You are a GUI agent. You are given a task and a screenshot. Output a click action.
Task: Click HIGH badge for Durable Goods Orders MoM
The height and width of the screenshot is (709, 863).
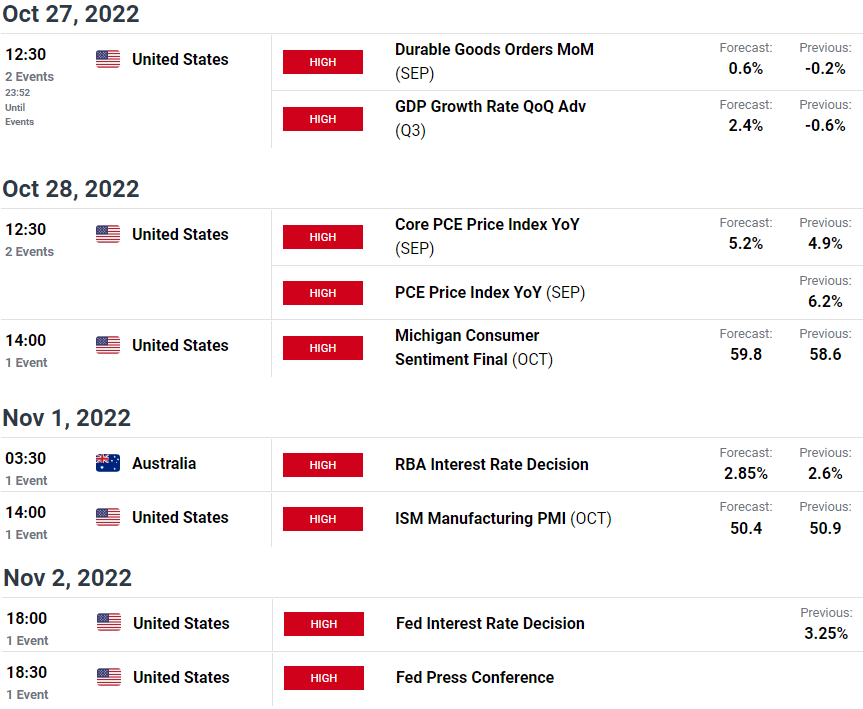tap(323, 62)
